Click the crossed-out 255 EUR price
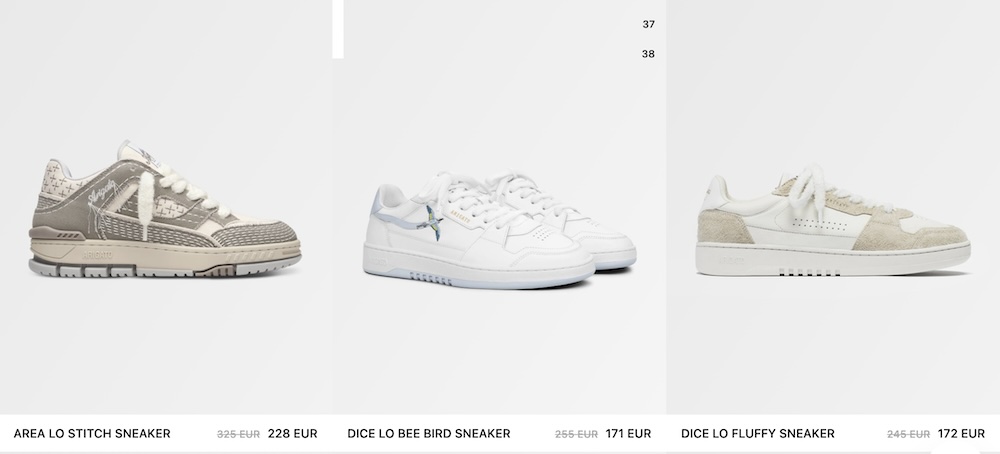The height and width of the screenshot is (454, 1000). click(x=577, y=434)
